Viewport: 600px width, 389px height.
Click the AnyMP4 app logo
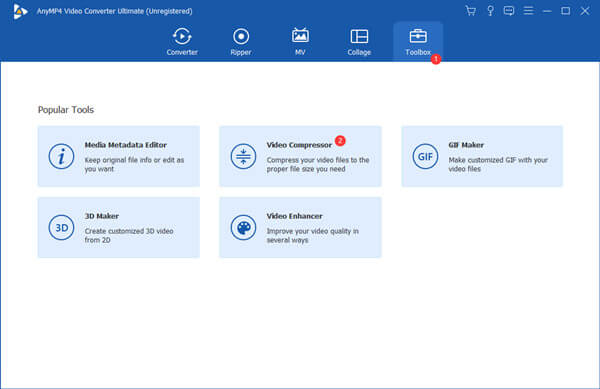click(x=20, y=11)
